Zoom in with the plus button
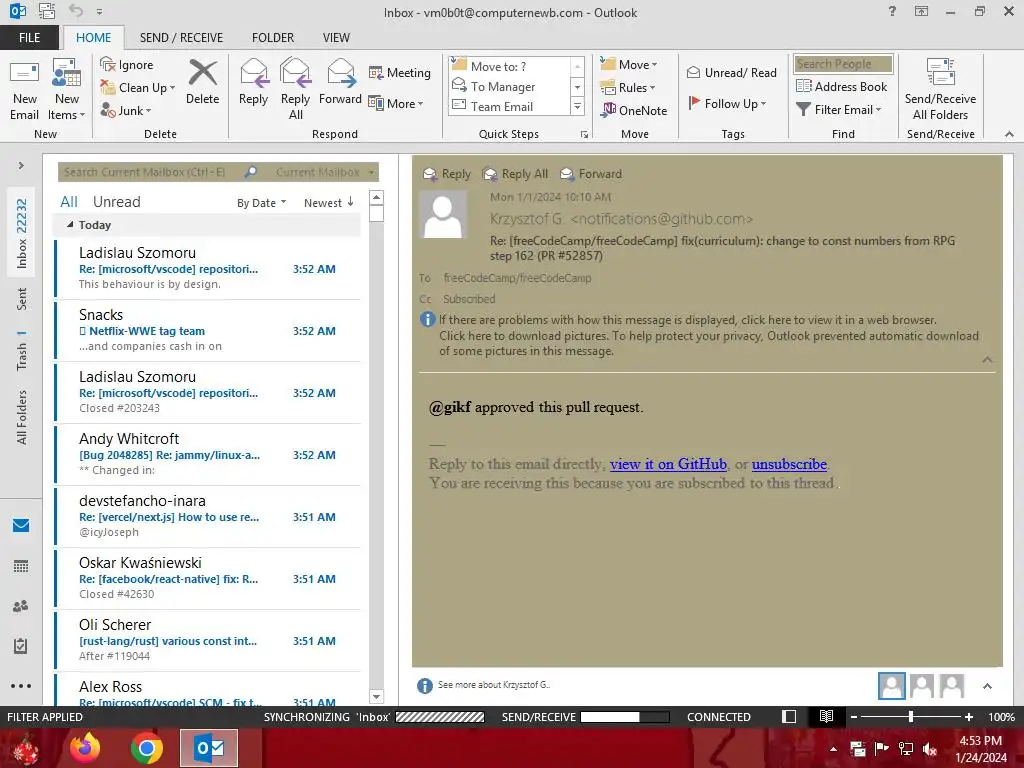1024x768 pixels. click(x=968, y=717)
